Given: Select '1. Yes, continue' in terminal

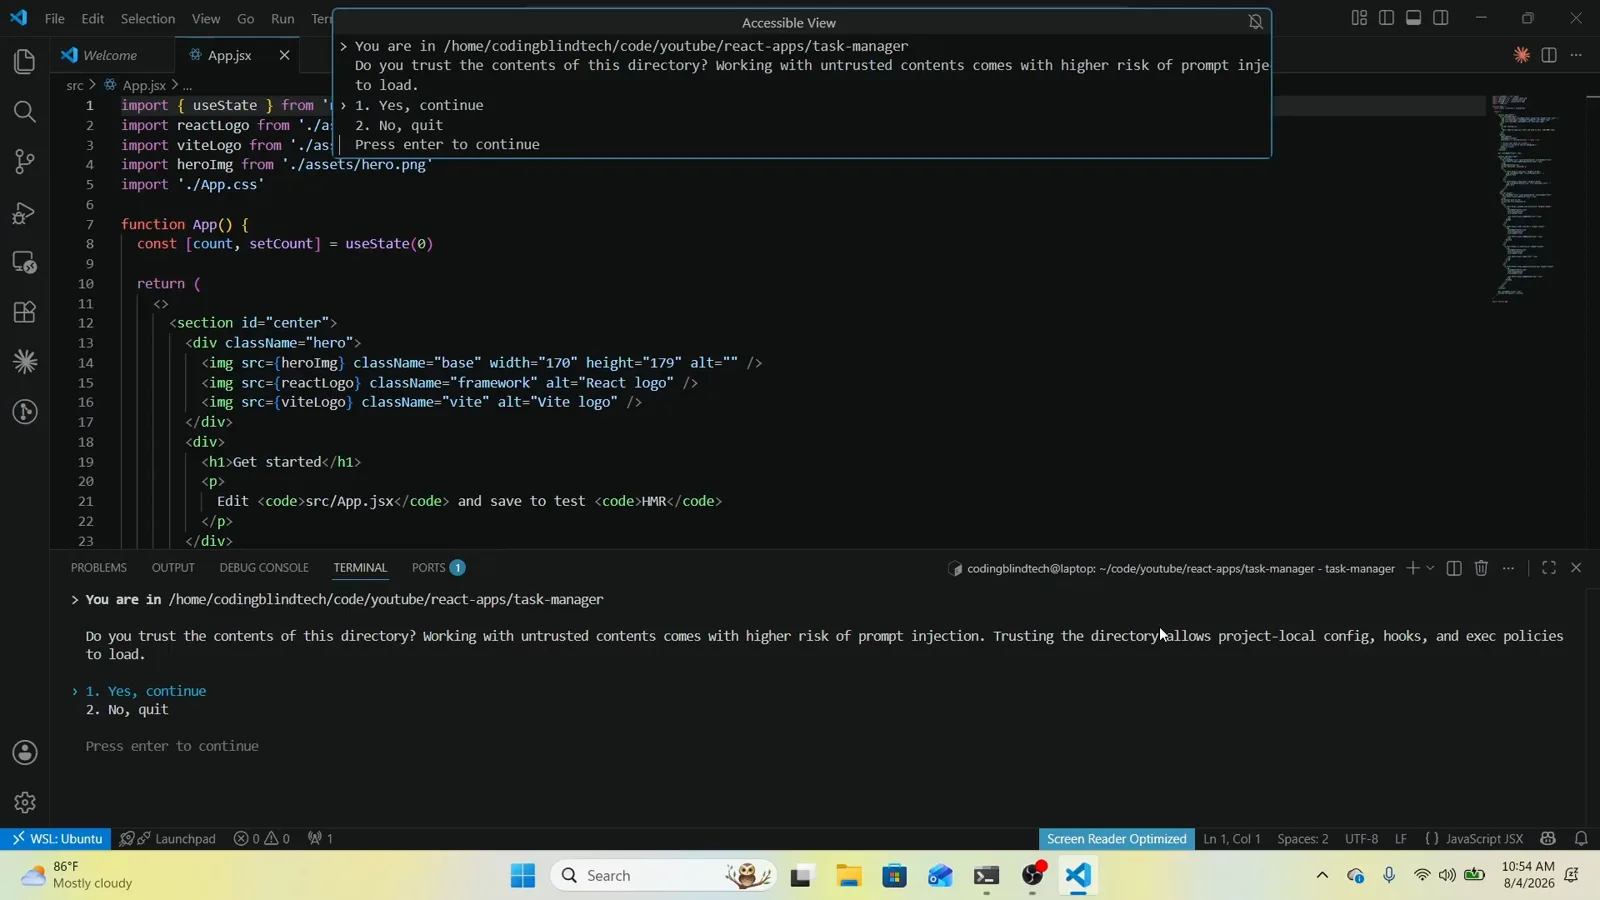Looking at the screenshot, I should tap(146, 691).
